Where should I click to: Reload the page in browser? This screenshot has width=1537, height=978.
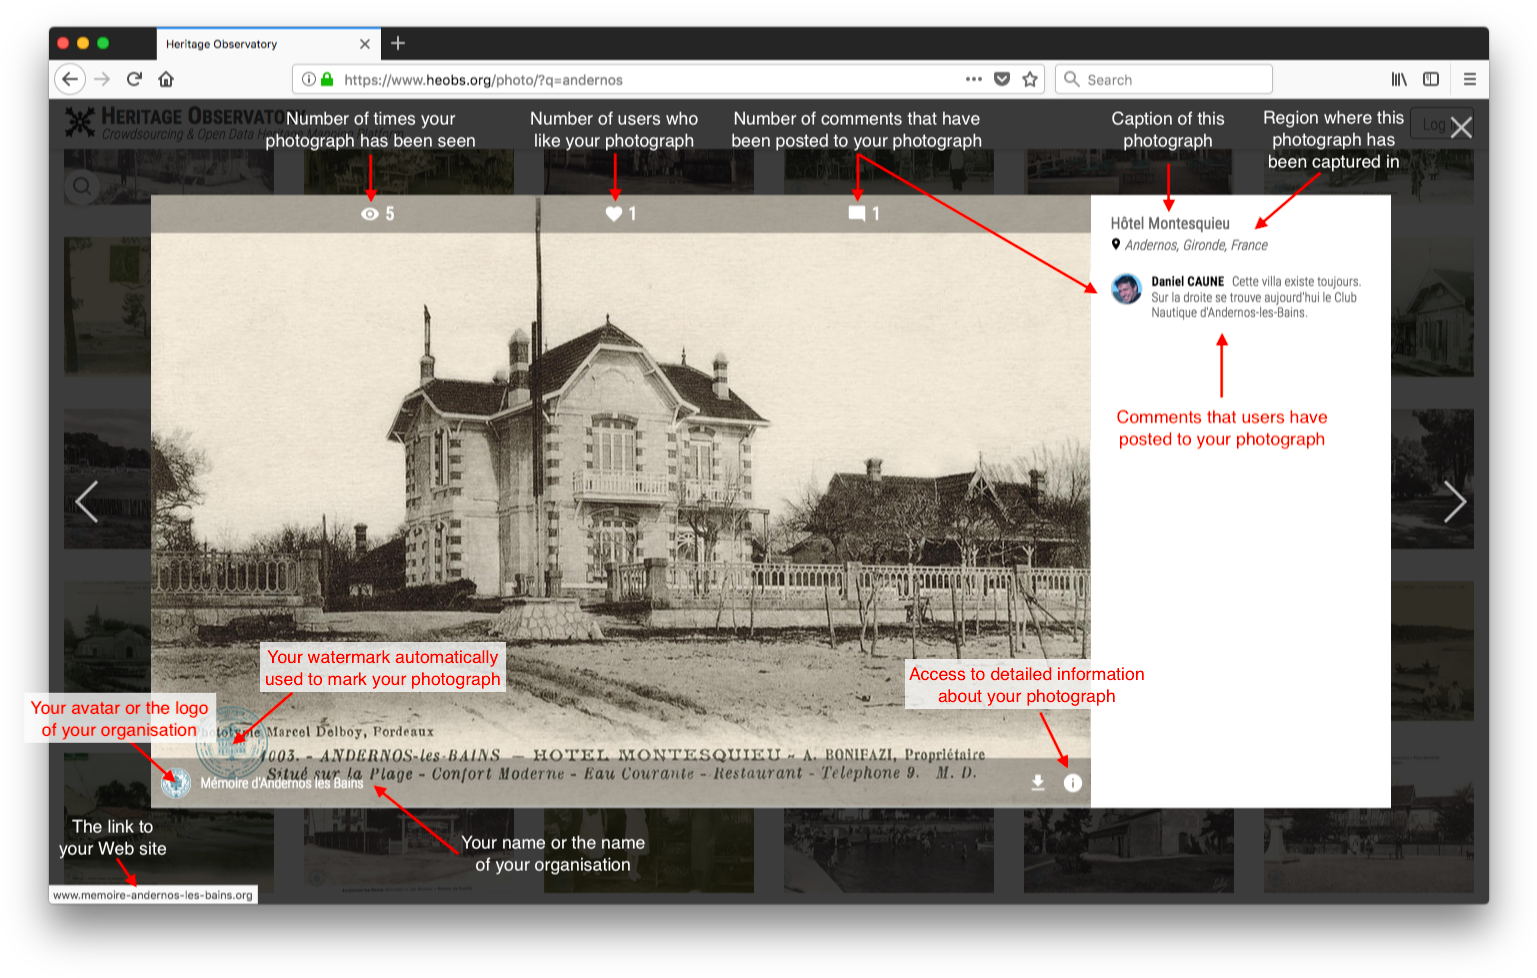click(x=134, y=79)
